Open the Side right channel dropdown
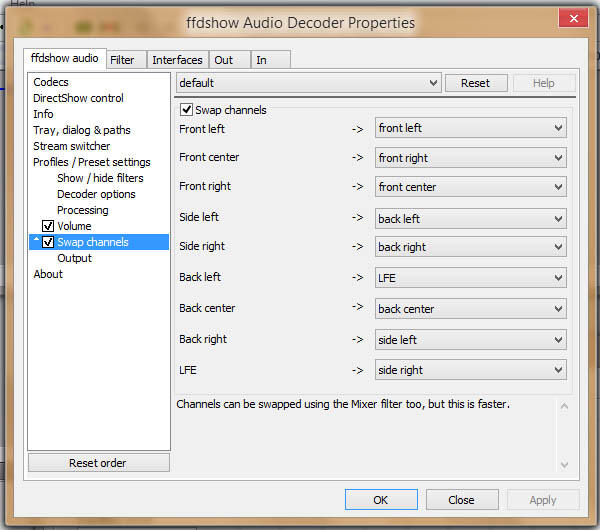Image resolution: width=600 pixels, height=530 pixels. 470,247
